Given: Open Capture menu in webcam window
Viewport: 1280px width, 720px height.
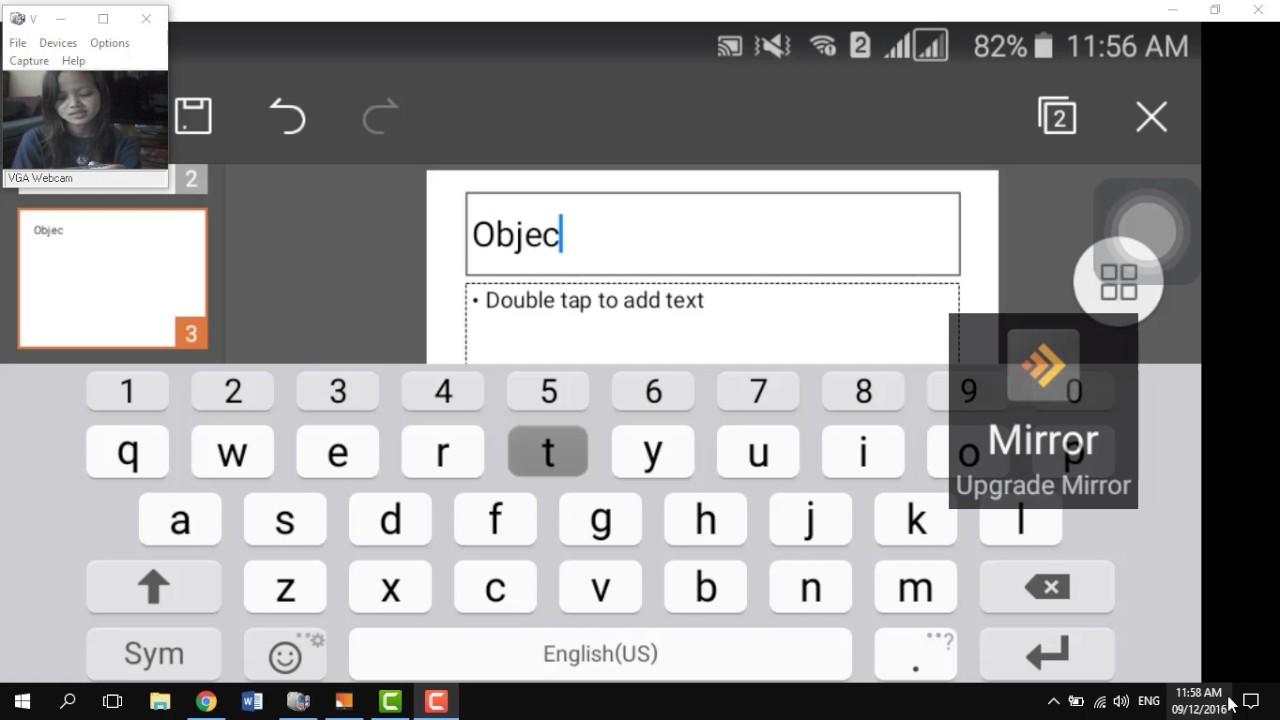Looking at the screenshot, I should pyautogui.click(x=29, y=61).
